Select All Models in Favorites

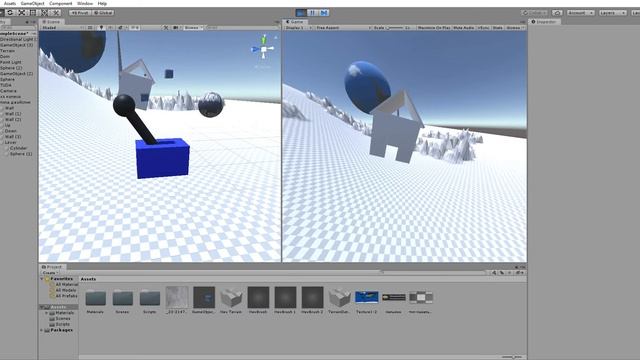pos(65,290)
